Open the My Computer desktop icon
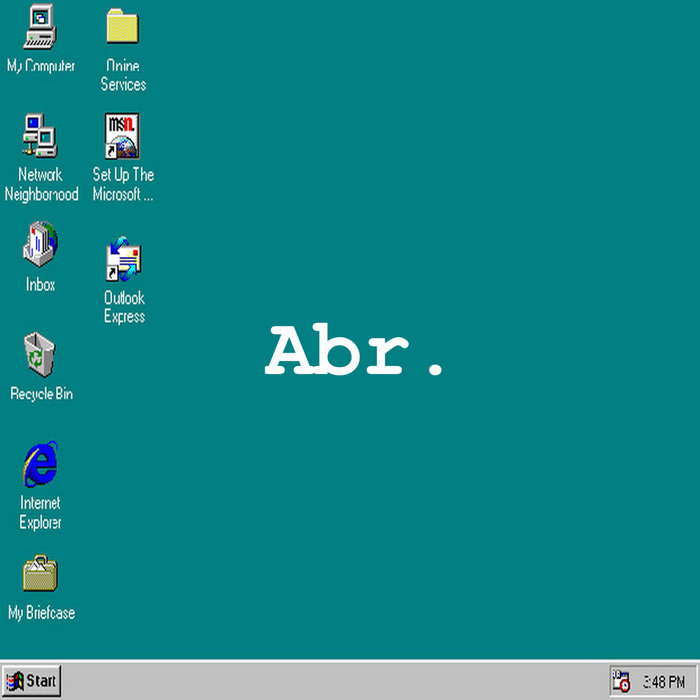Image resolution: width=700 pixels, height=700 pixels. tap(40, 27)
